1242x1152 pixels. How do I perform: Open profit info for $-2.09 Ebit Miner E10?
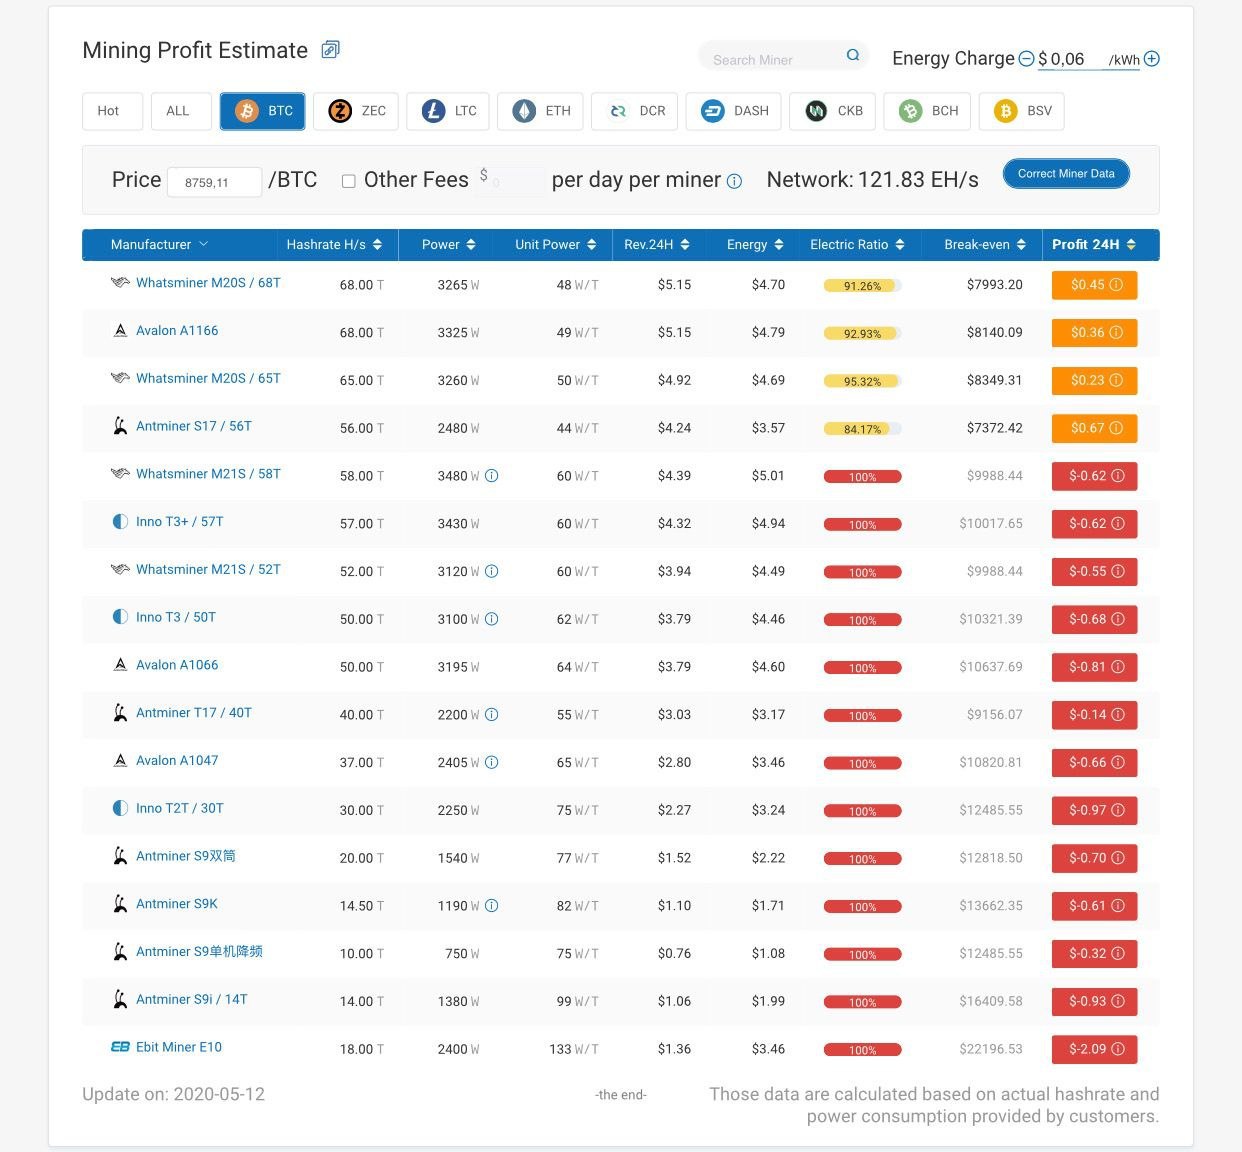1118,1049
